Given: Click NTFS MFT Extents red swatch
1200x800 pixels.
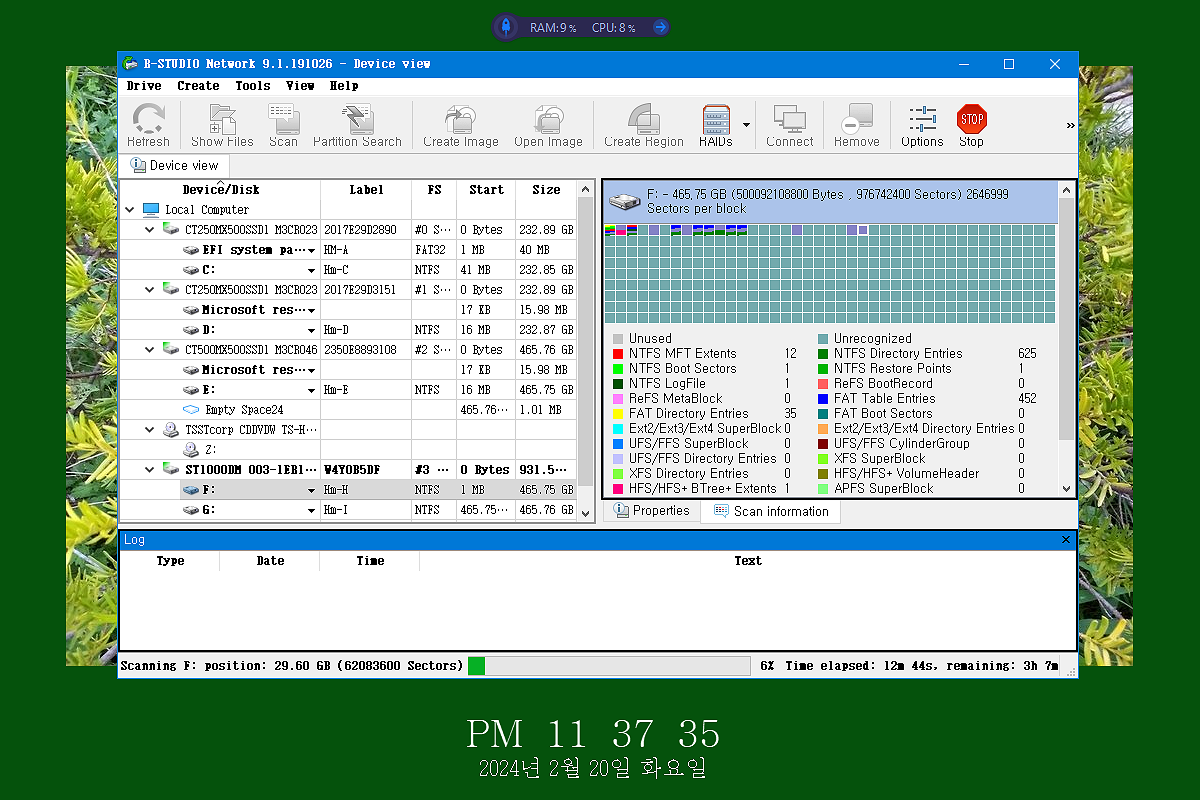Looking at the screenshot, I should coord(618,354).
